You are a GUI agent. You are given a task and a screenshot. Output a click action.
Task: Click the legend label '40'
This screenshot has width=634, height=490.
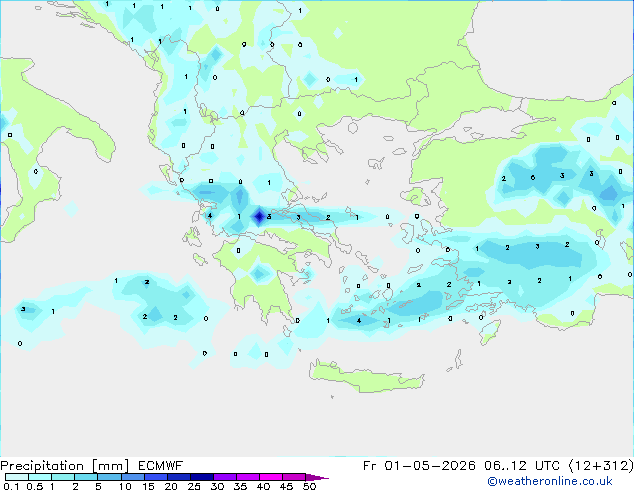tap(263, 486)
